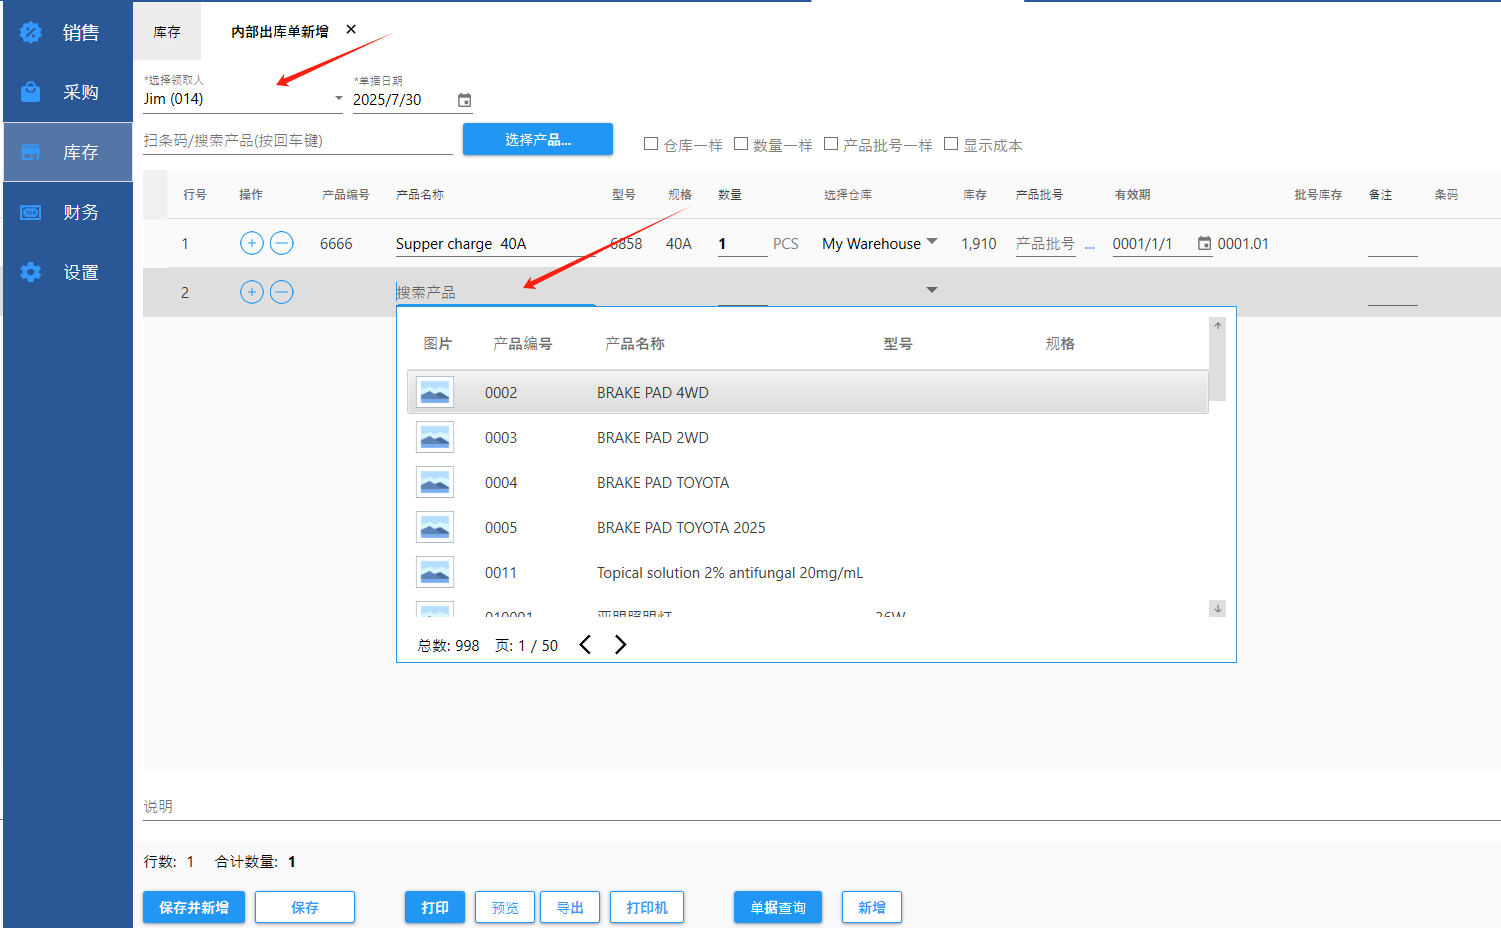Check the 显示成本 checkbox
Screen dimensions: 1501x928
pos(951,144)
